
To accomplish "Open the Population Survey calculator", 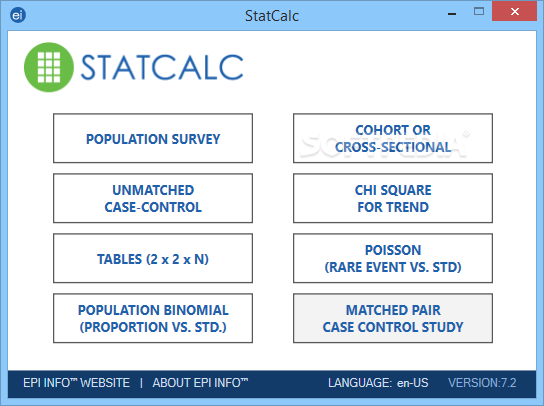I will point(153,138).
